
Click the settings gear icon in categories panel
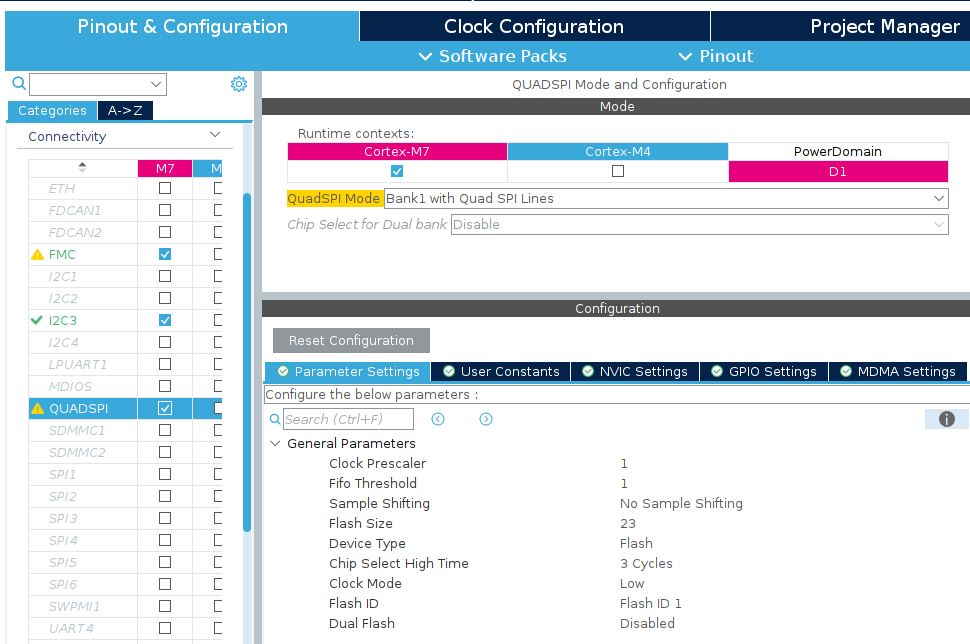click(x=239, y=84)
